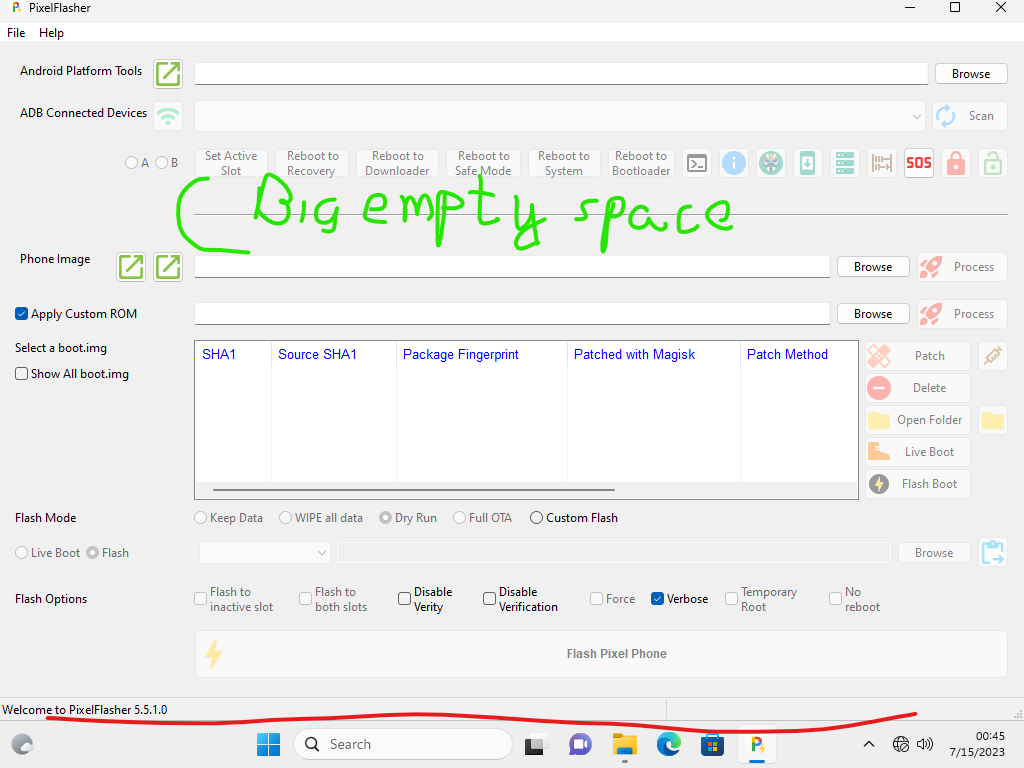This screenshot has width=1024, height=768.
Task: Open the Help menu
Action: pos(51,32)
